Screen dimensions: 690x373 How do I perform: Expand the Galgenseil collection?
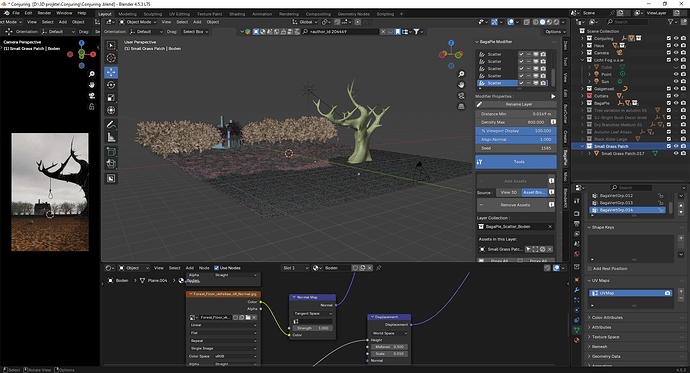(x=582, y=88)
